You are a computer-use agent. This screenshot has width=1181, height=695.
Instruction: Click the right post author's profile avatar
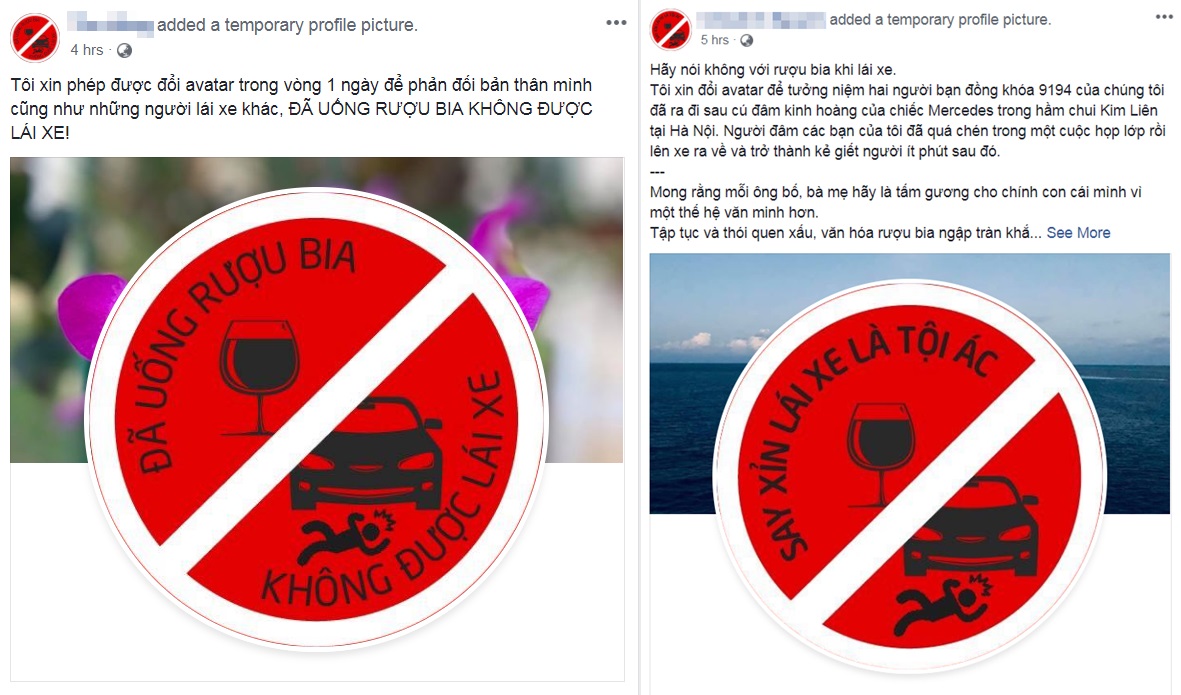pyautogui.click(x=670, y=29)
